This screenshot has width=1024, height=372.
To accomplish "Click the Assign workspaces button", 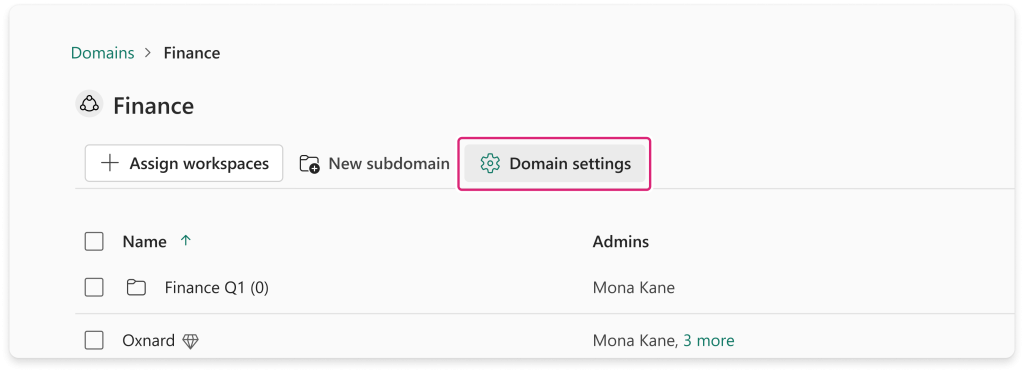I will tap(184, 163).
